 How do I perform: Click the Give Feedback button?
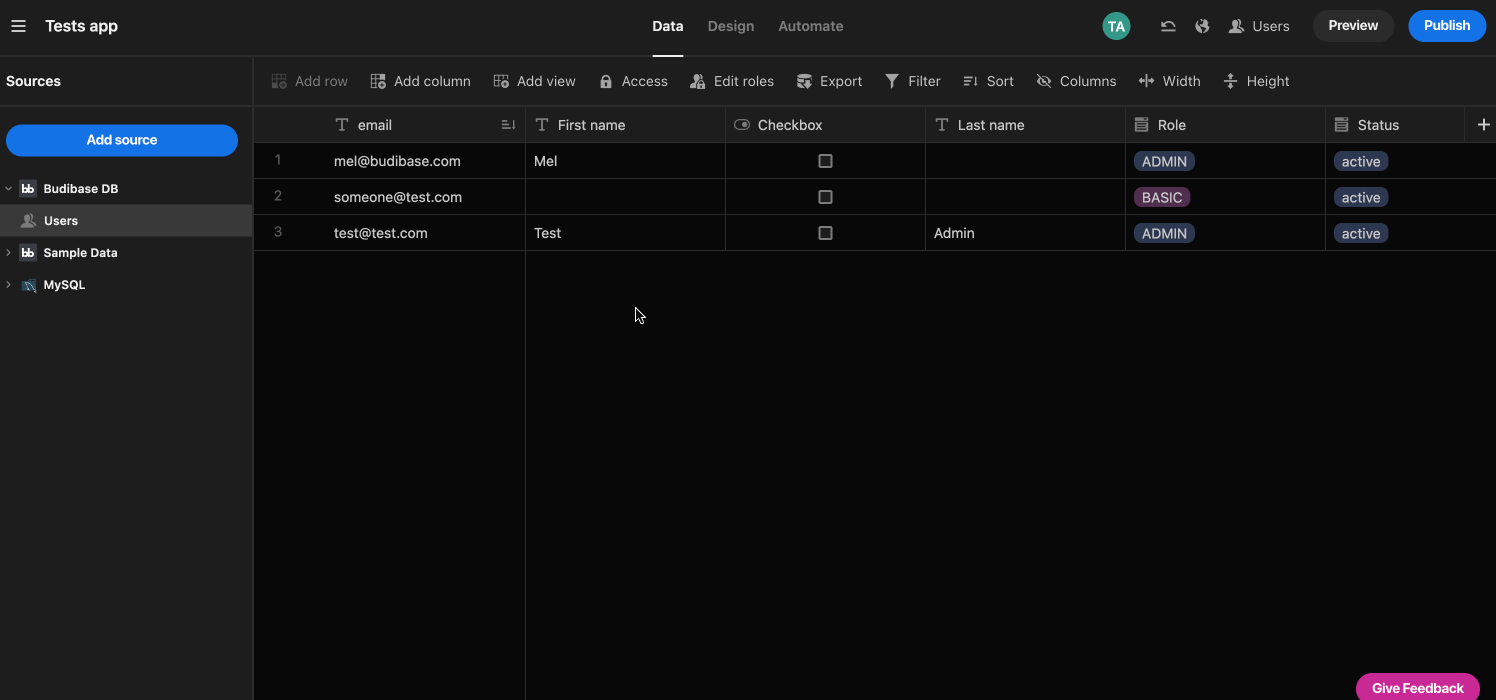tap(1417, 688)
